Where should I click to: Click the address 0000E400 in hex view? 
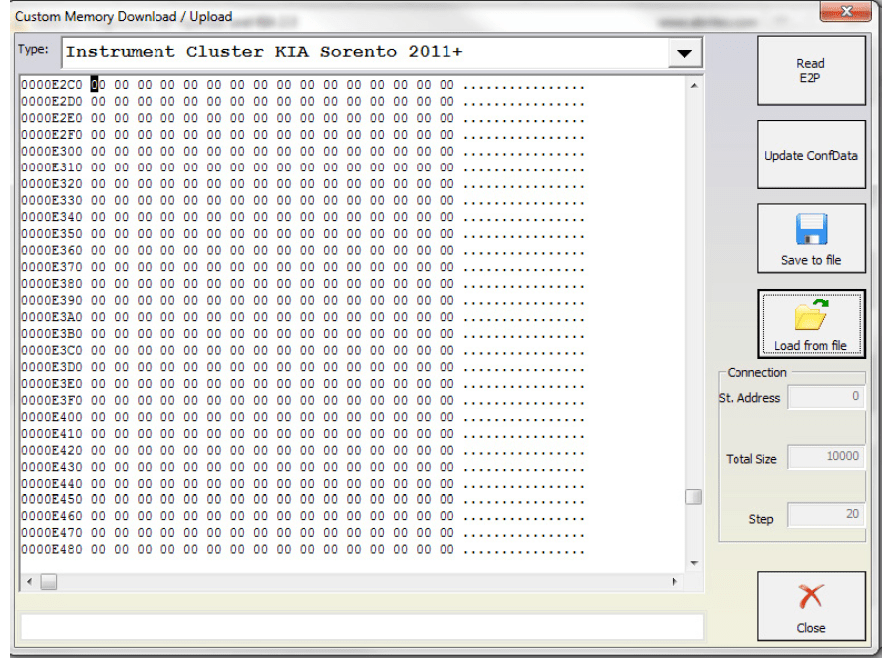click(52, 417)
